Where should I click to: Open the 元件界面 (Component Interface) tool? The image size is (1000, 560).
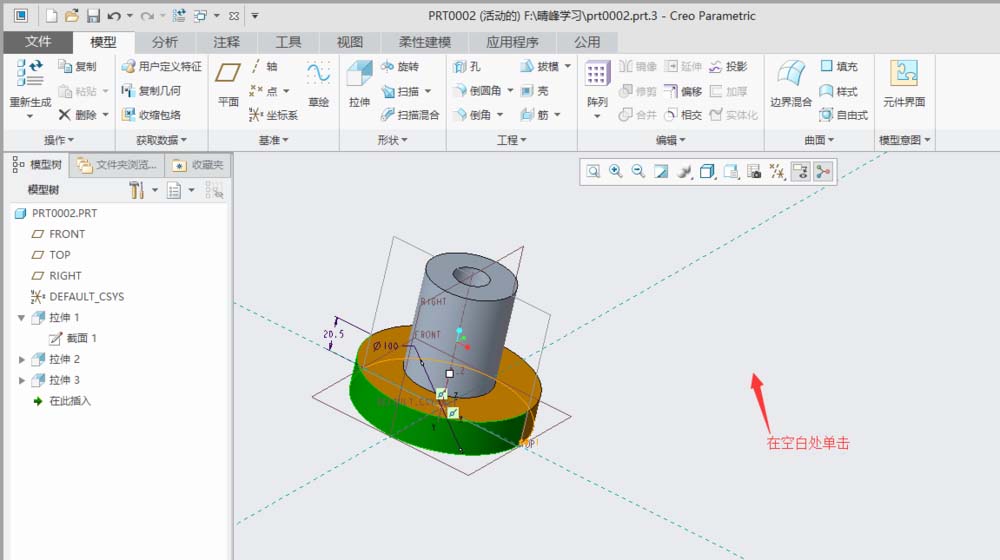(x=904, y=84)
